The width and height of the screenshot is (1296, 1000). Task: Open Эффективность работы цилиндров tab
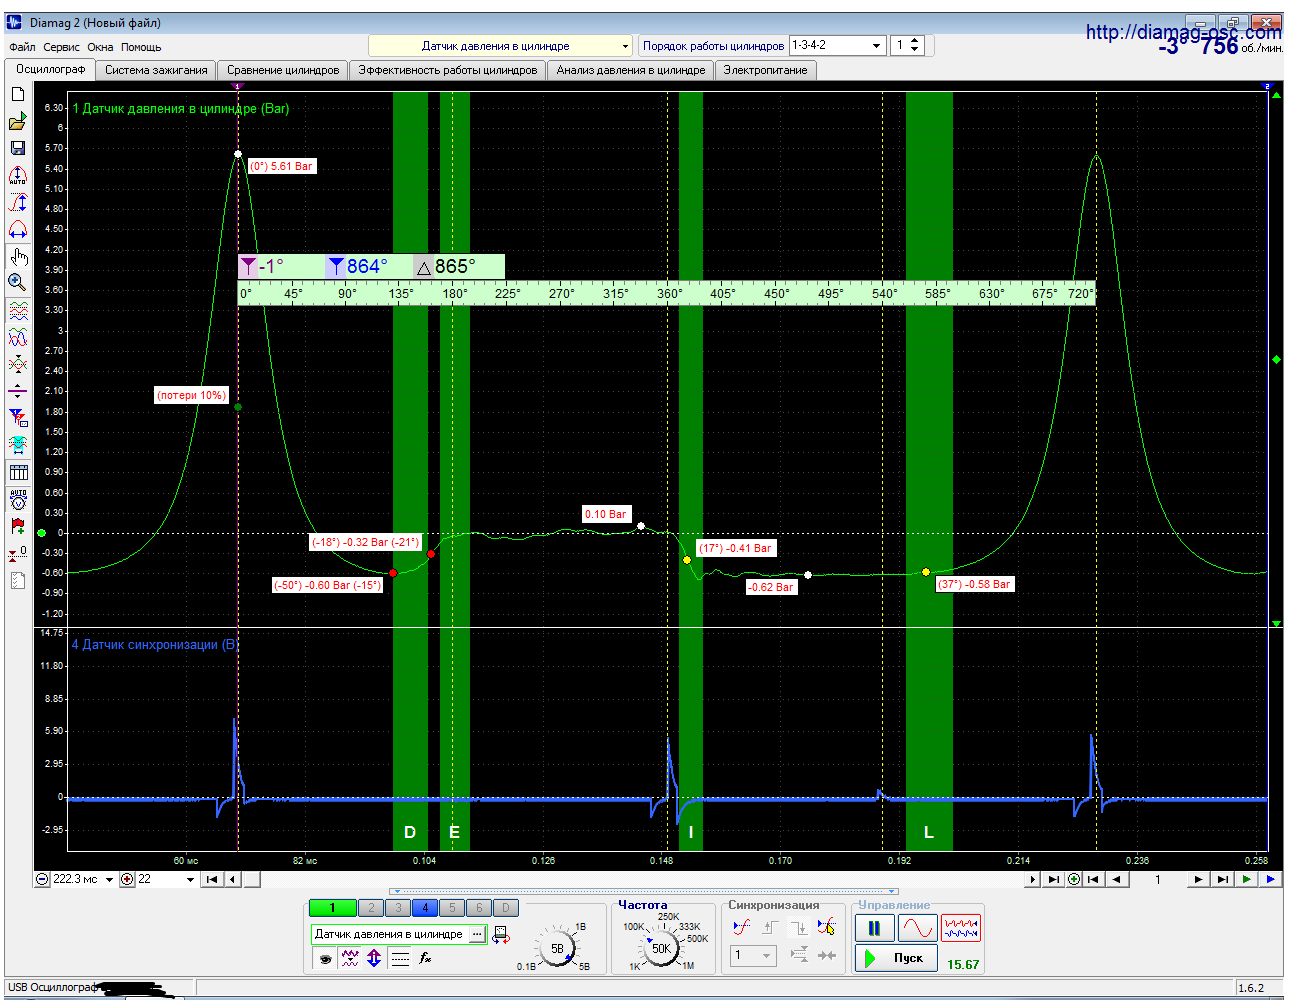[x=448, y=70]
